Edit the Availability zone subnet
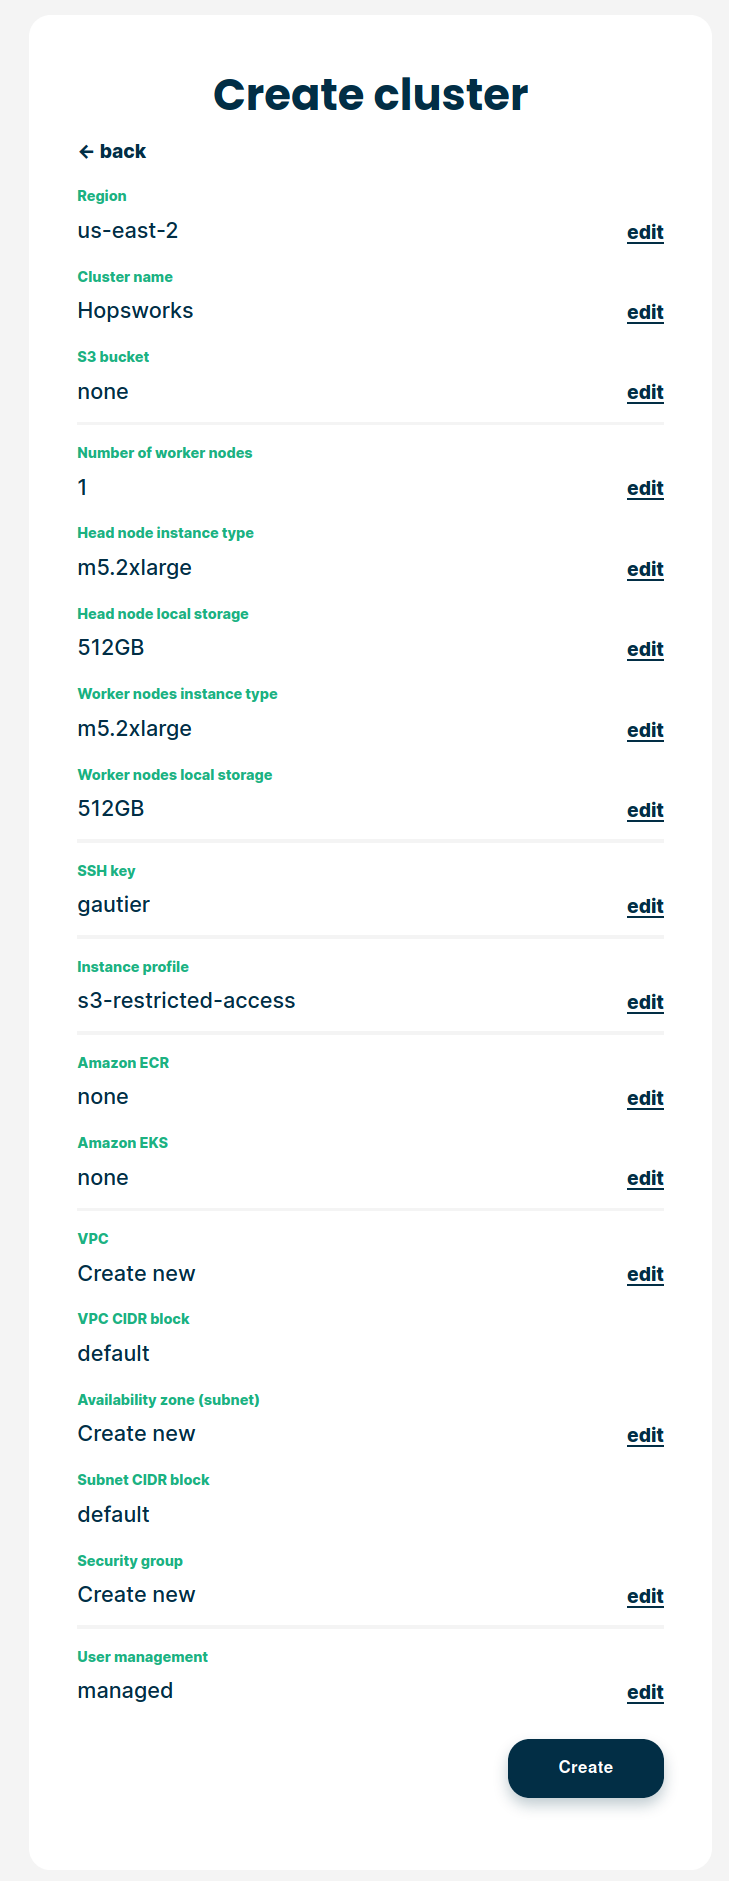The image size is (729, 1881). (x=645, y=1435)
